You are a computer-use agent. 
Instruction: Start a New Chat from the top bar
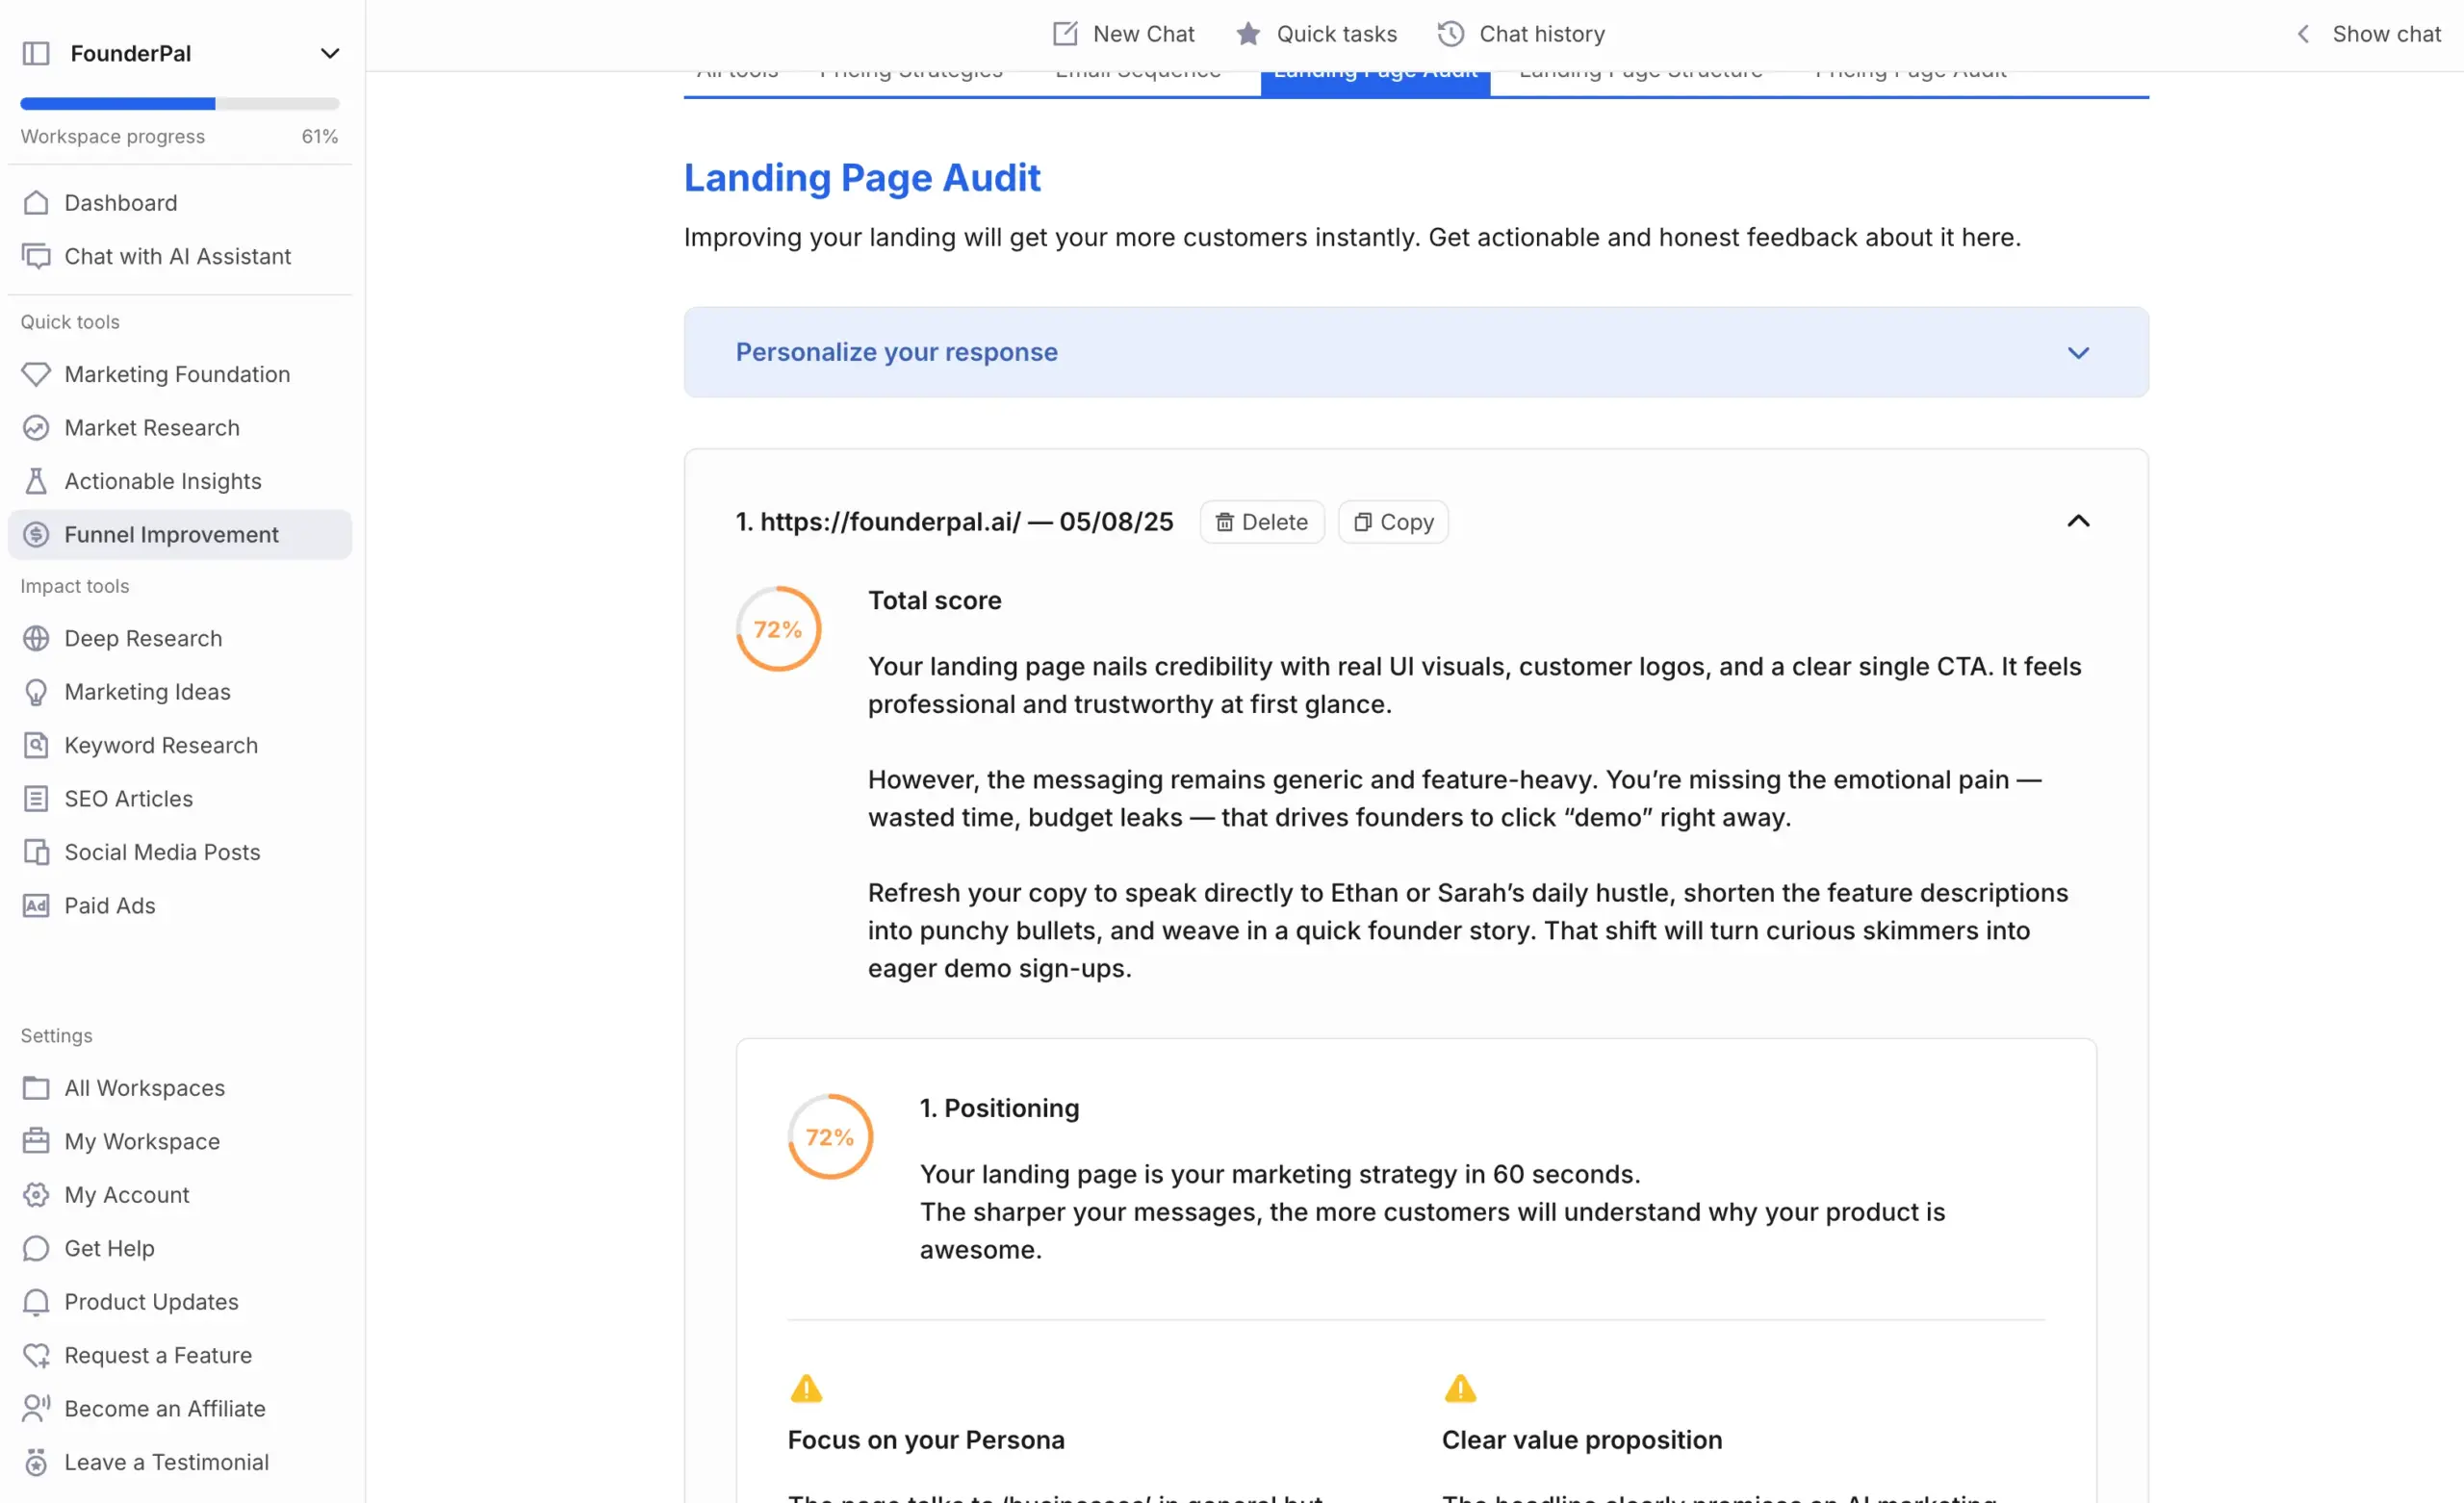[x=1122, y=33]
